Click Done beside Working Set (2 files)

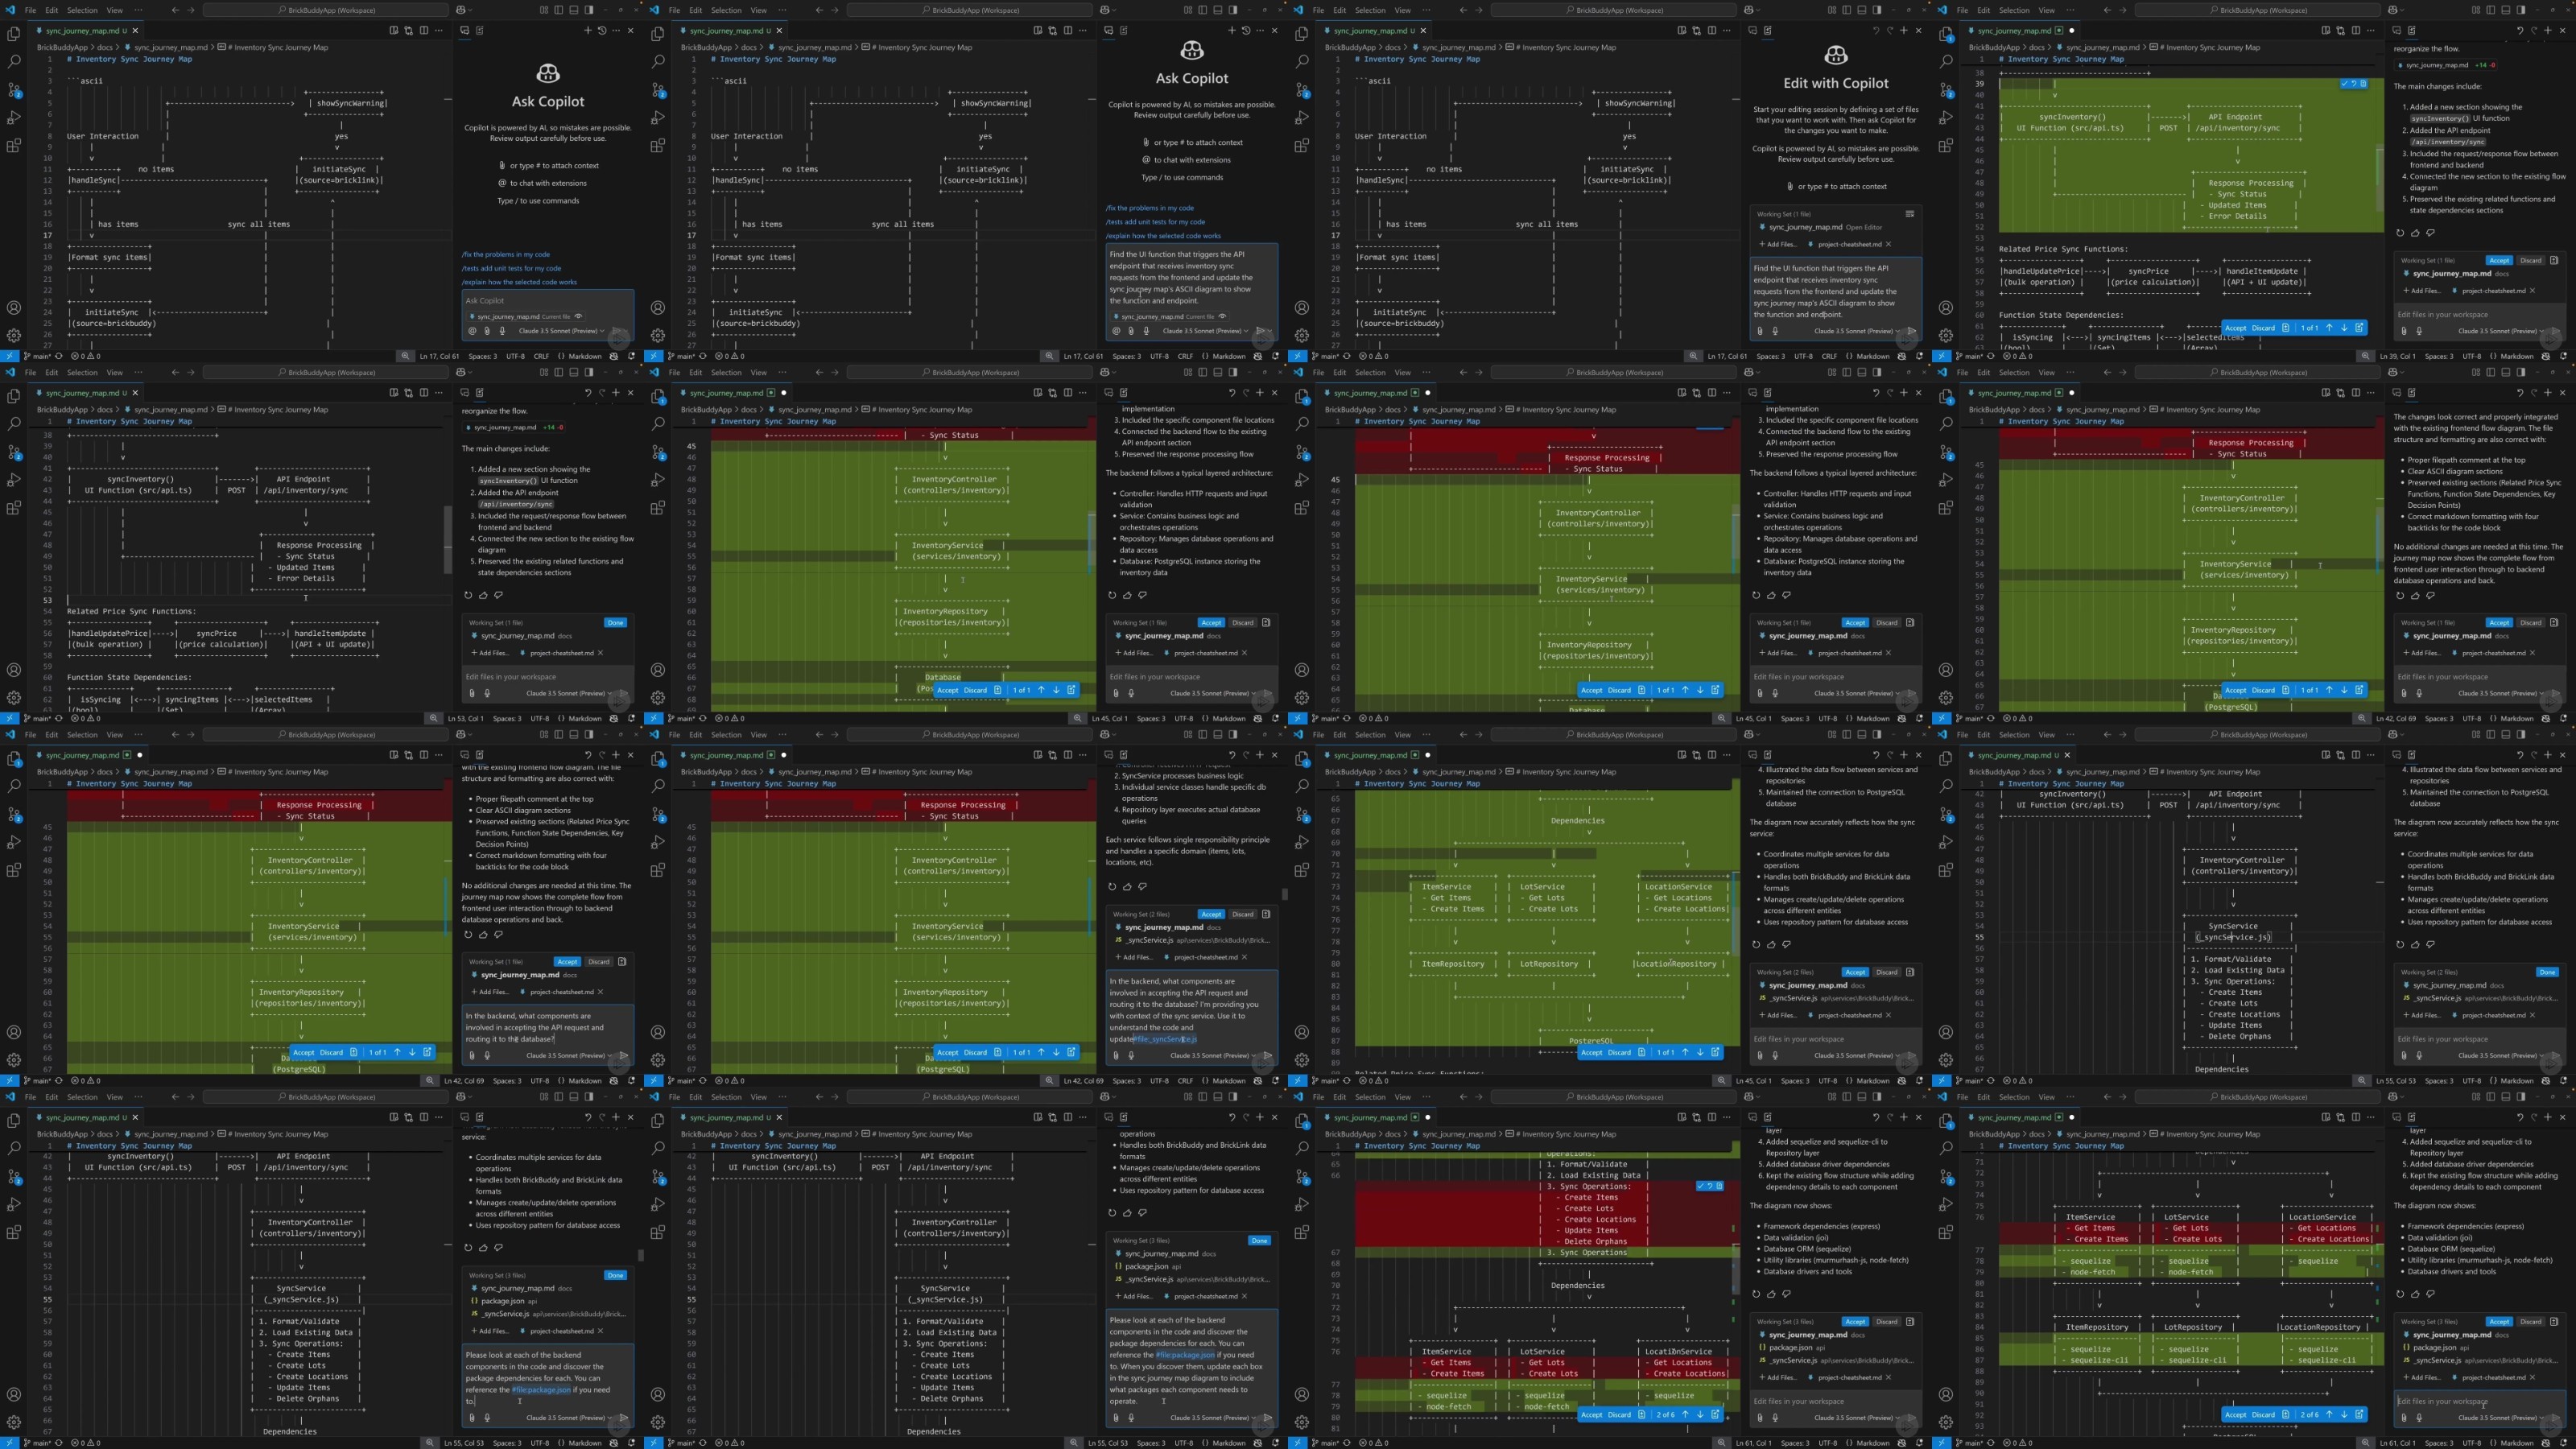[x=2547, y=972]
